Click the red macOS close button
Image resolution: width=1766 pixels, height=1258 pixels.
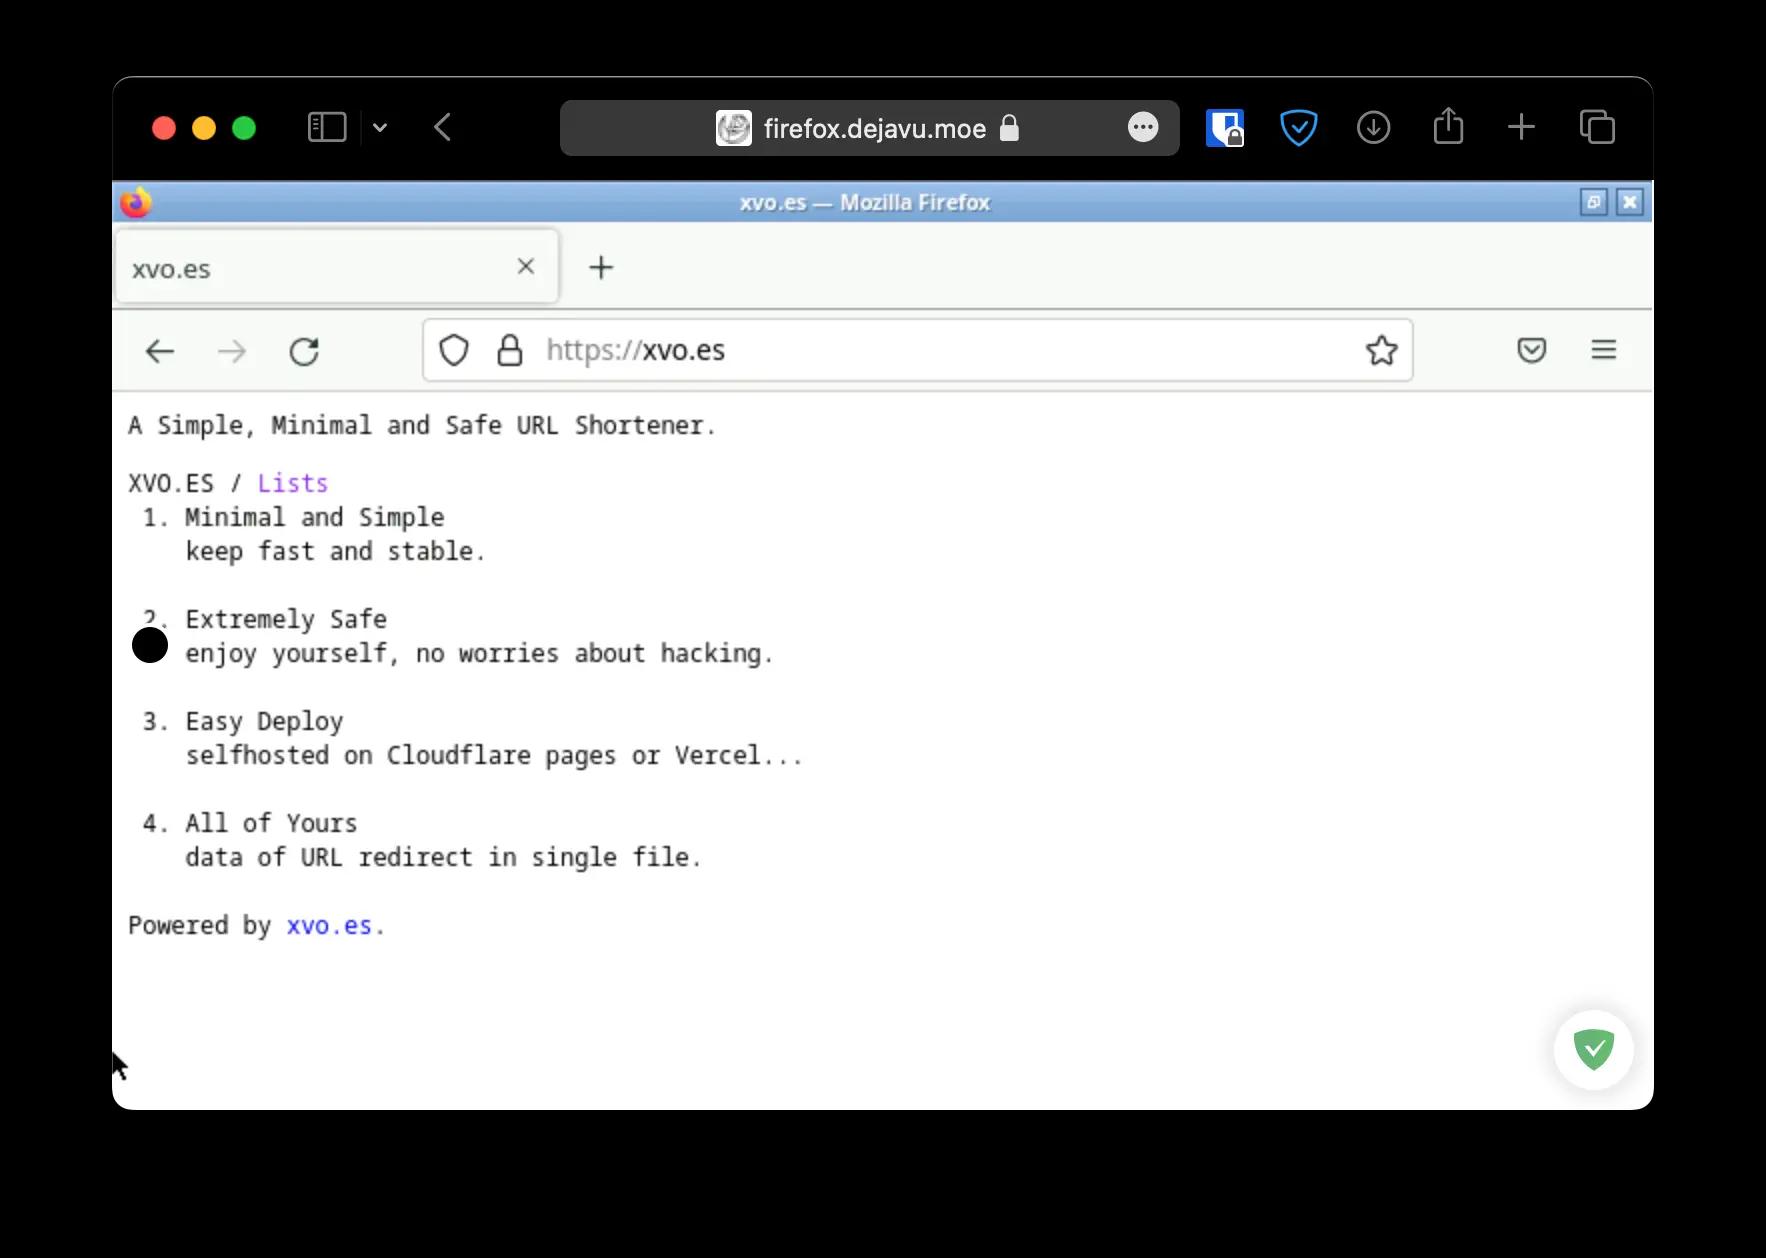coord(164,128)
